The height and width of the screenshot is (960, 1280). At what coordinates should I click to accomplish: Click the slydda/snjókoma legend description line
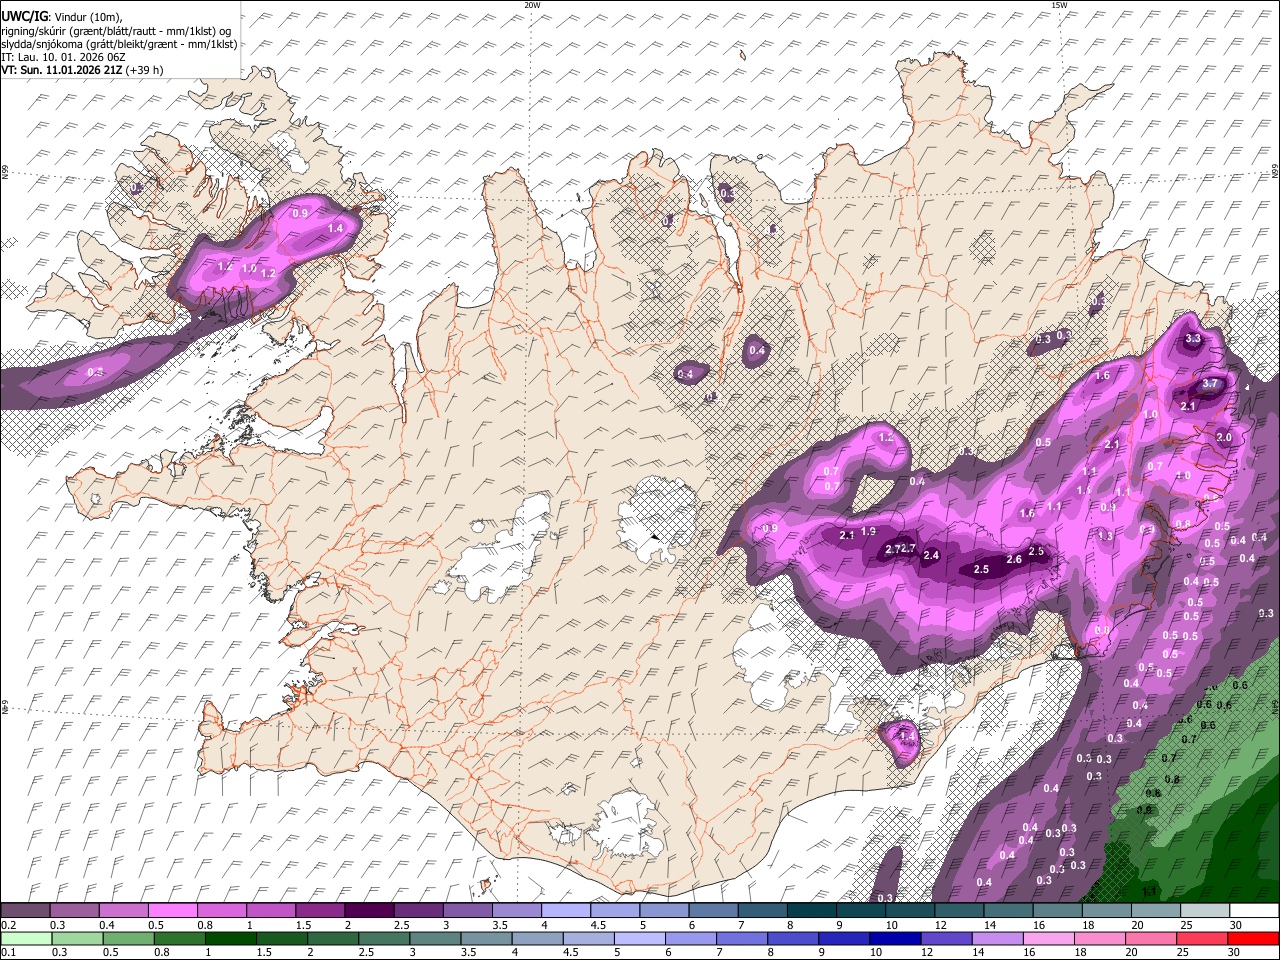(118, 44)
